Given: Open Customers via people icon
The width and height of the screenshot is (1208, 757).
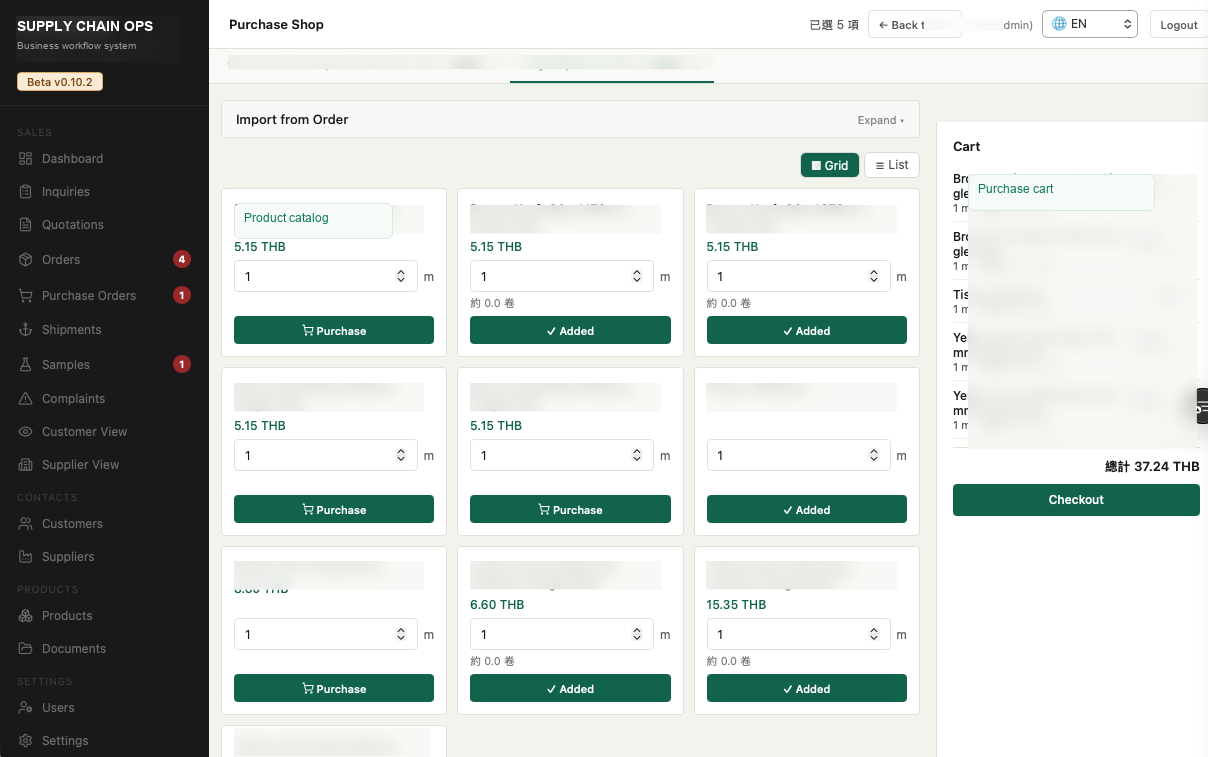Looking at the screenshot, I should pyautogui.click(x=25, y=524).
